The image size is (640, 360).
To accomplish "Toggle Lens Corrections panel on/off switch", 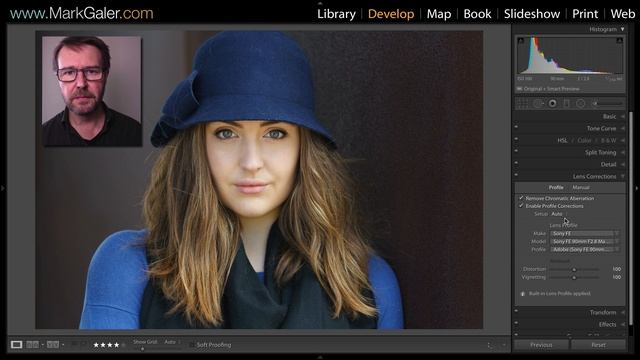I will pos(516,175).
